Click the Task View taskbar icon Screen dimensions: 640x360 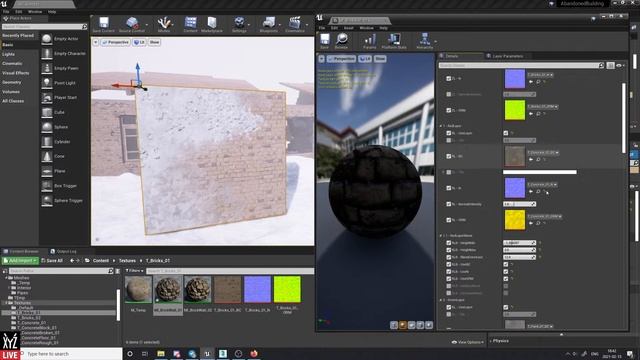145,353
